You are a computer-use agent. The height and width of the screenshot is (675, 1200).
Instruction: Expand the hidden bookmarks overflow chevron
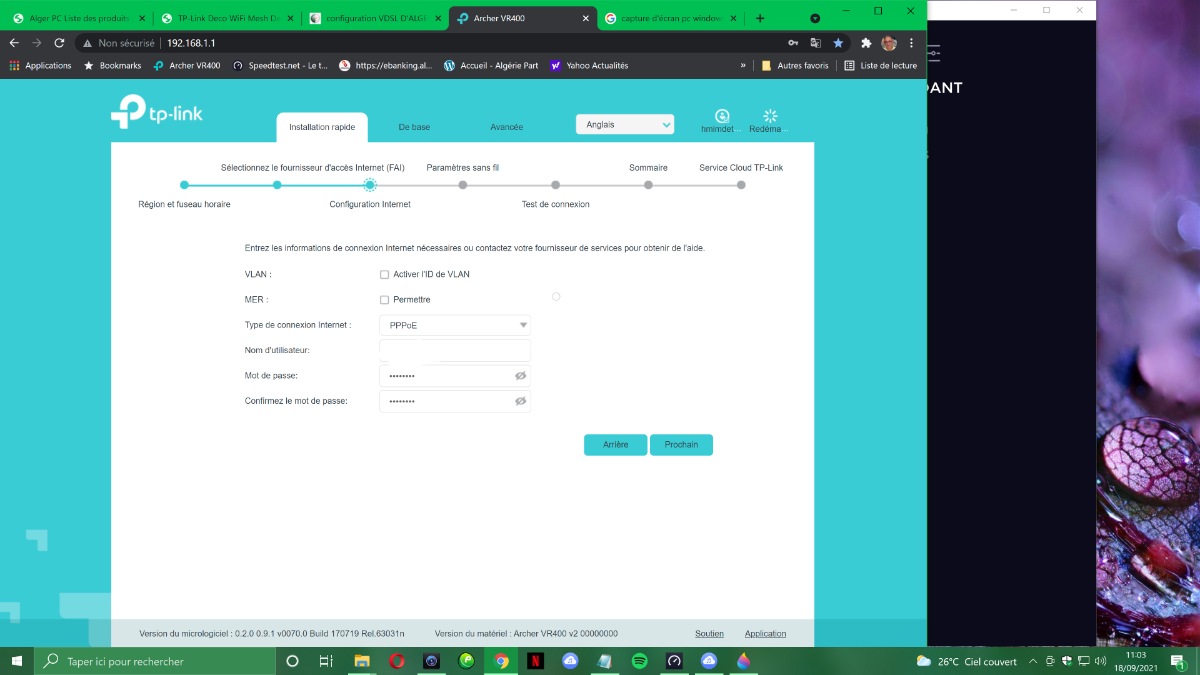[x=743, y=65]
